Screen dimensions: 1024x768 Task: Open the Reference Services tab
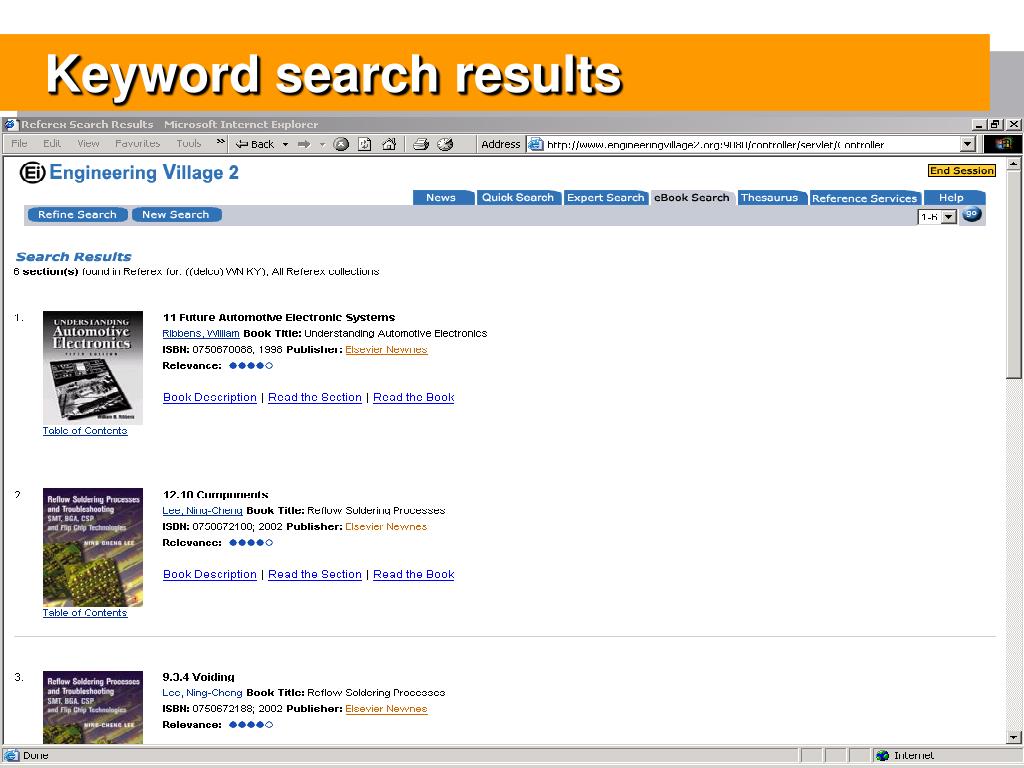pos(865,199)
